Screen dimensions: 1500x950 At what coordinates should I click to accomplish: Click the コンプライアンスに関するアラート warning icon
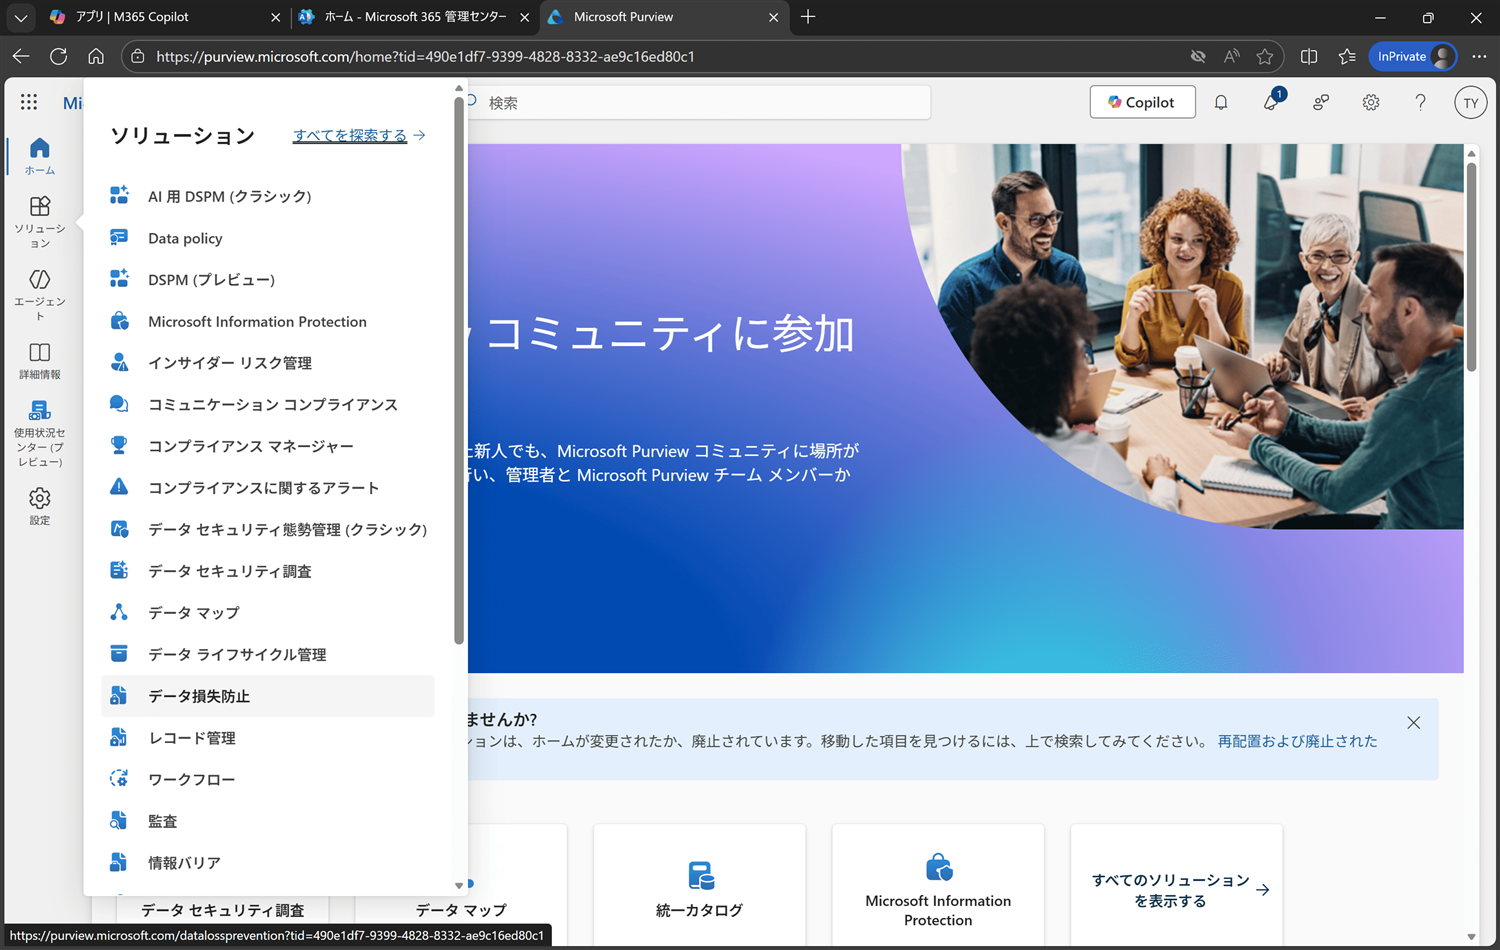pyautogui.click(x=119, y=487)
